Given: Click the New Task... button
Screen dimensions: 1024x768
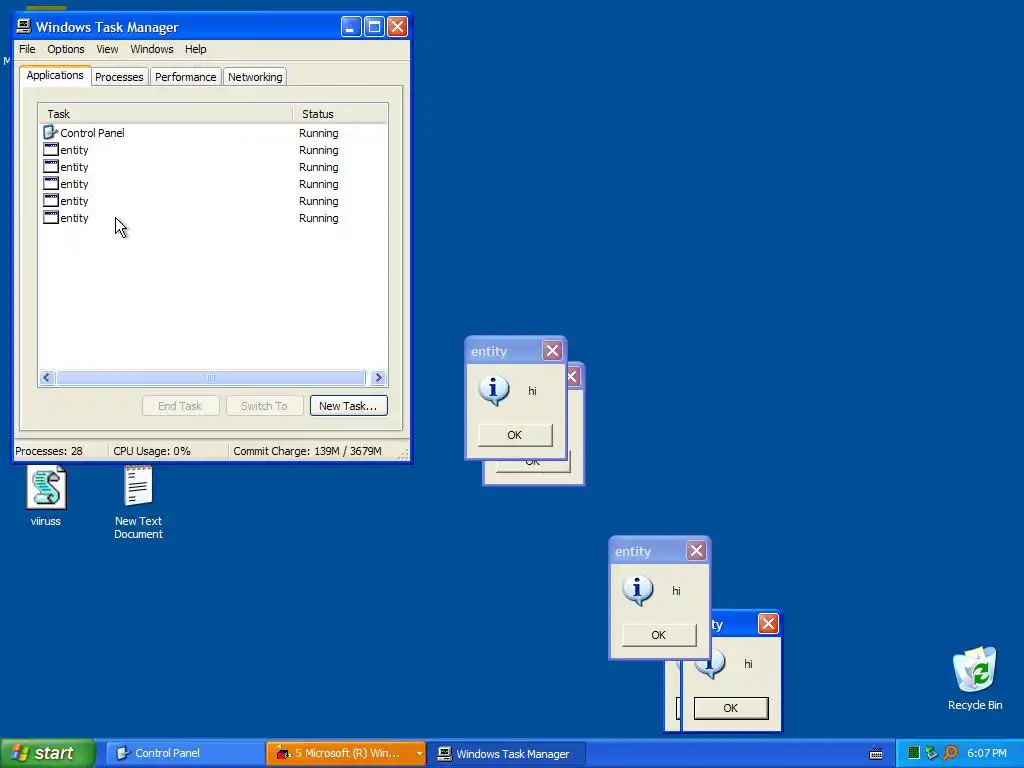Looking at the screenshot, I should [x=348, y=406].
